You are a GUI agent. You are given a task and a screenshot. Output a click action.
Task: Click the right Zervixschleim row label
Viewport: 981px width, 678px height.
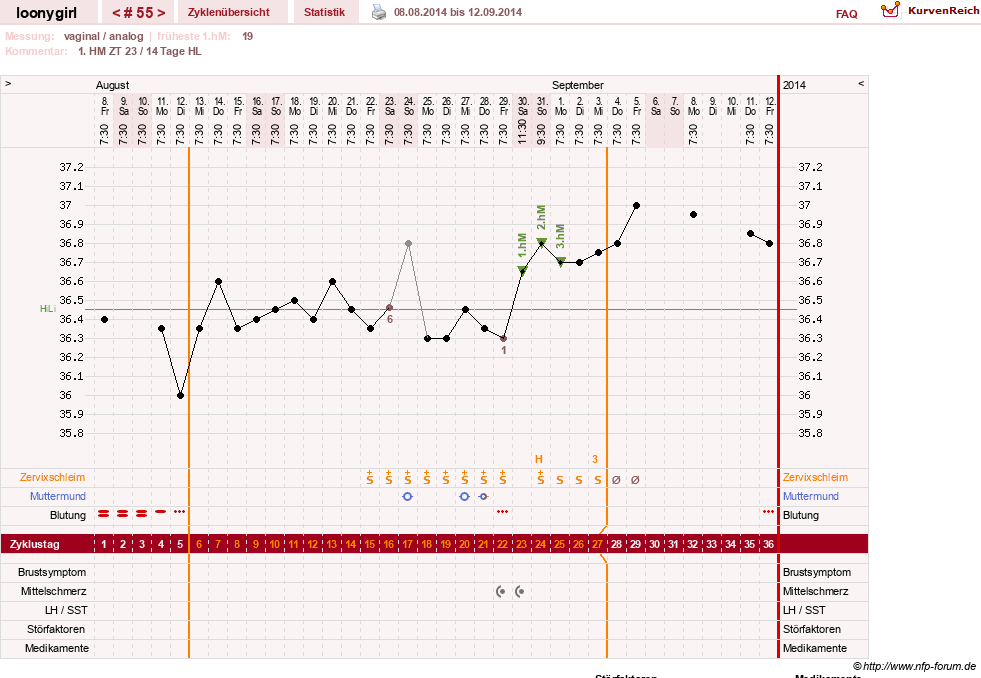coord(815,477)
